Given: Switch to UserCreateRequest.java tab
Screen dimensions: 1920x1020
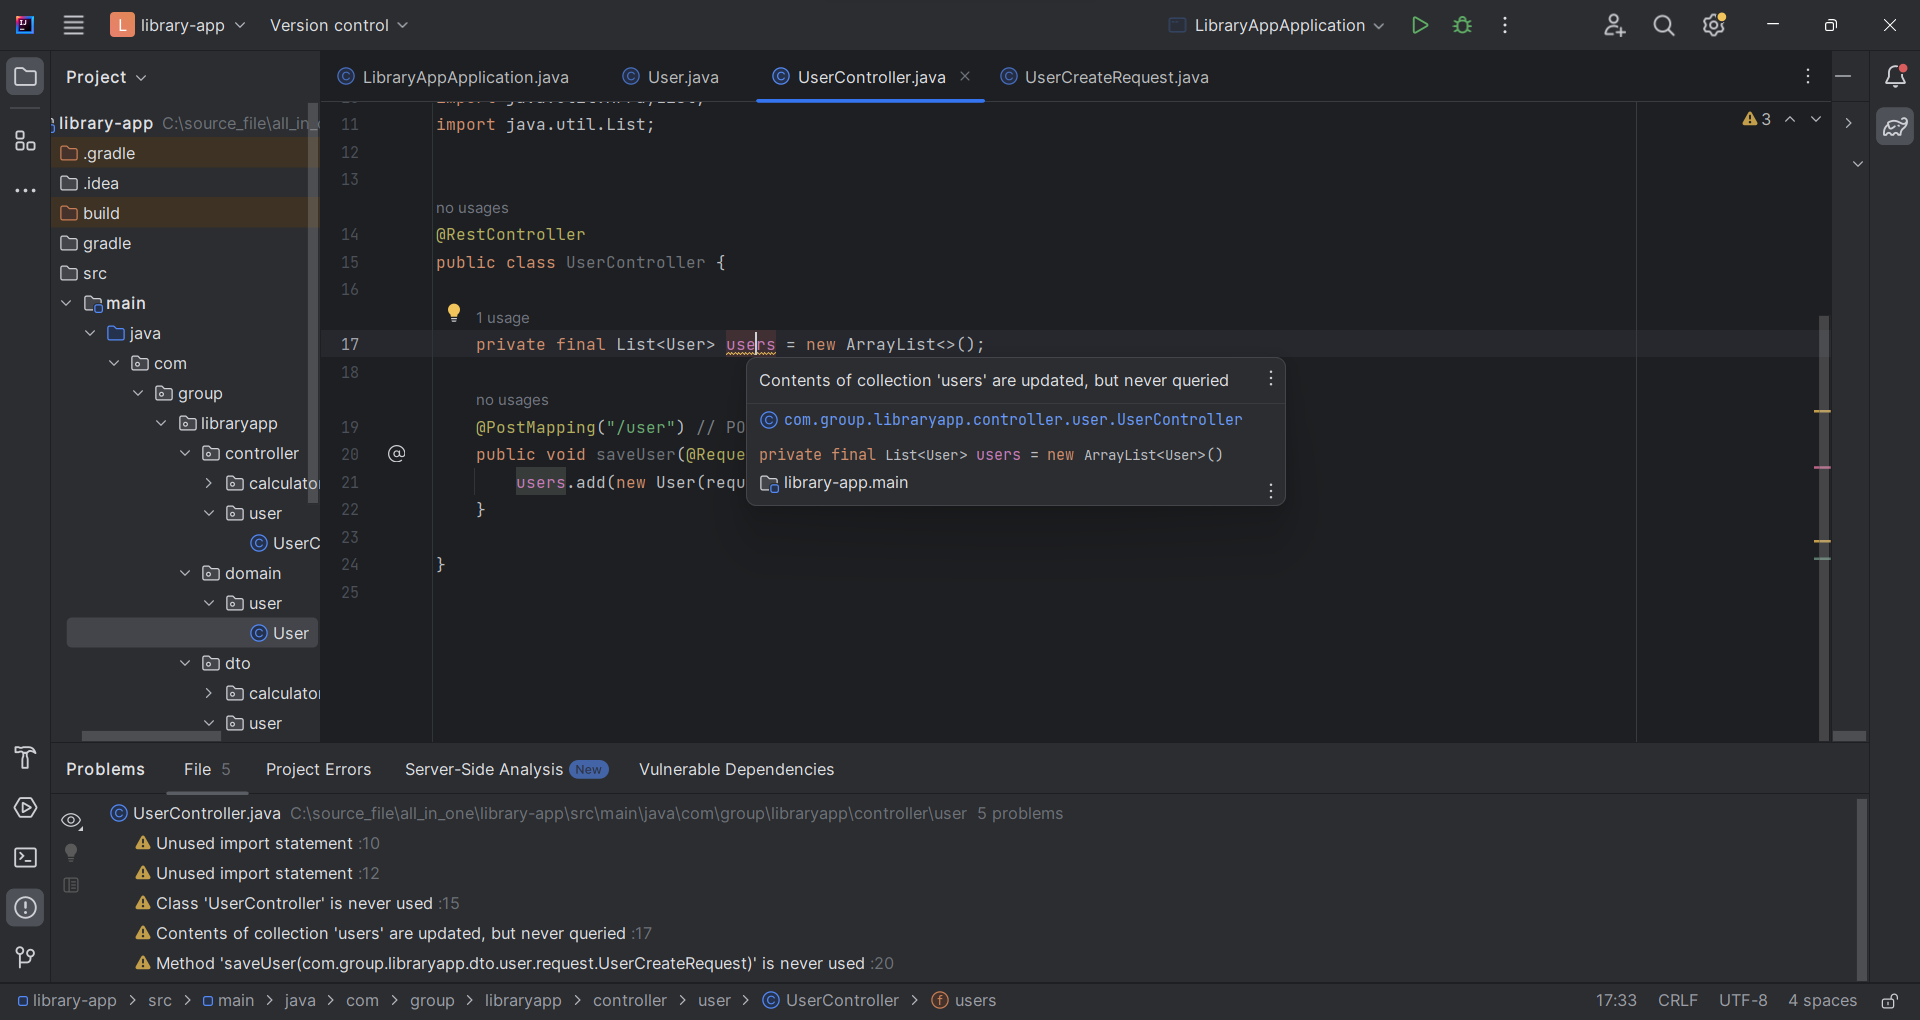Looking at the screenshot, I should pyautogui.click(x=1105, y=77).
